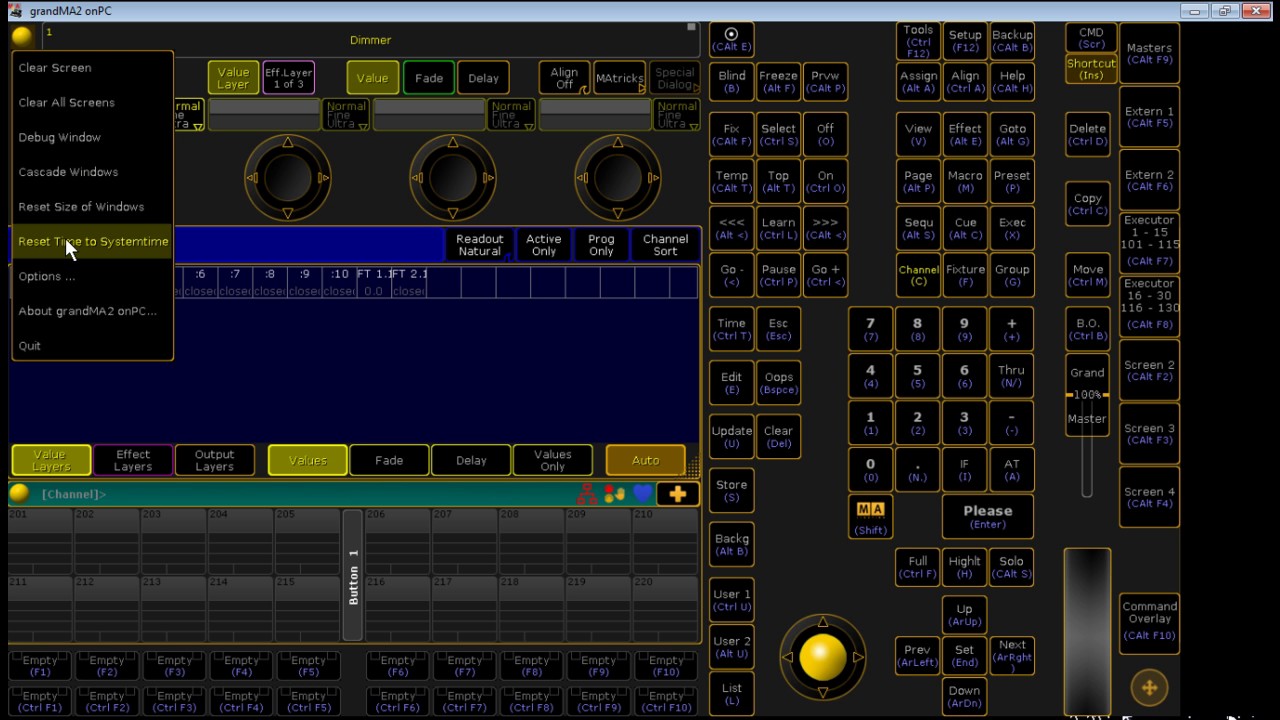Click the yellow plus button on the command line

[678, 493]
